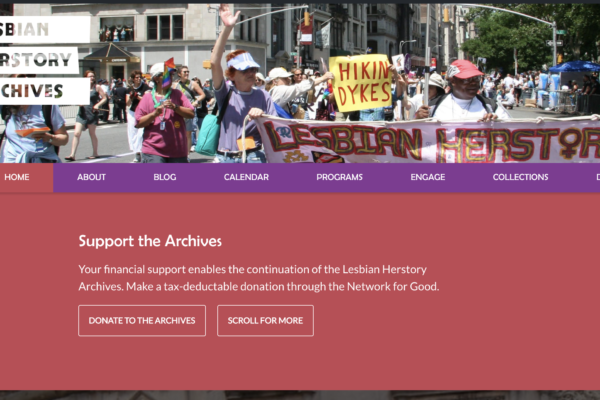
Task: Click the Donate to the Archives button
Action: (x=142, y=321)
